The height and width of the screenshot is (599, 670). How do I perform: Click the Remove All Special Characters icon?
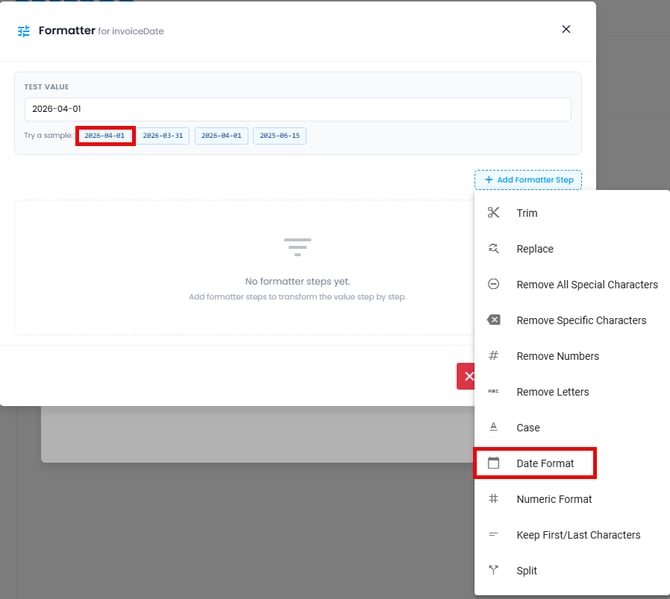point(493,285)
